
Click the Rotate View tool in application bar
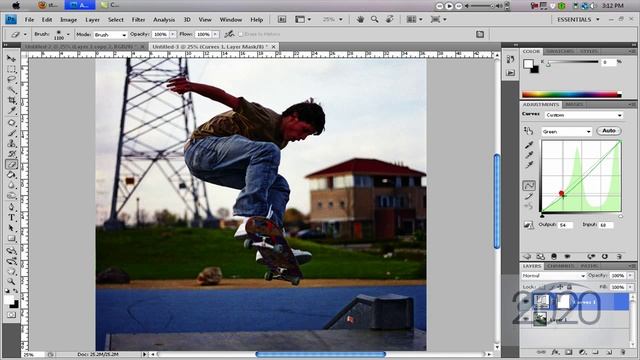pos(389,19)
